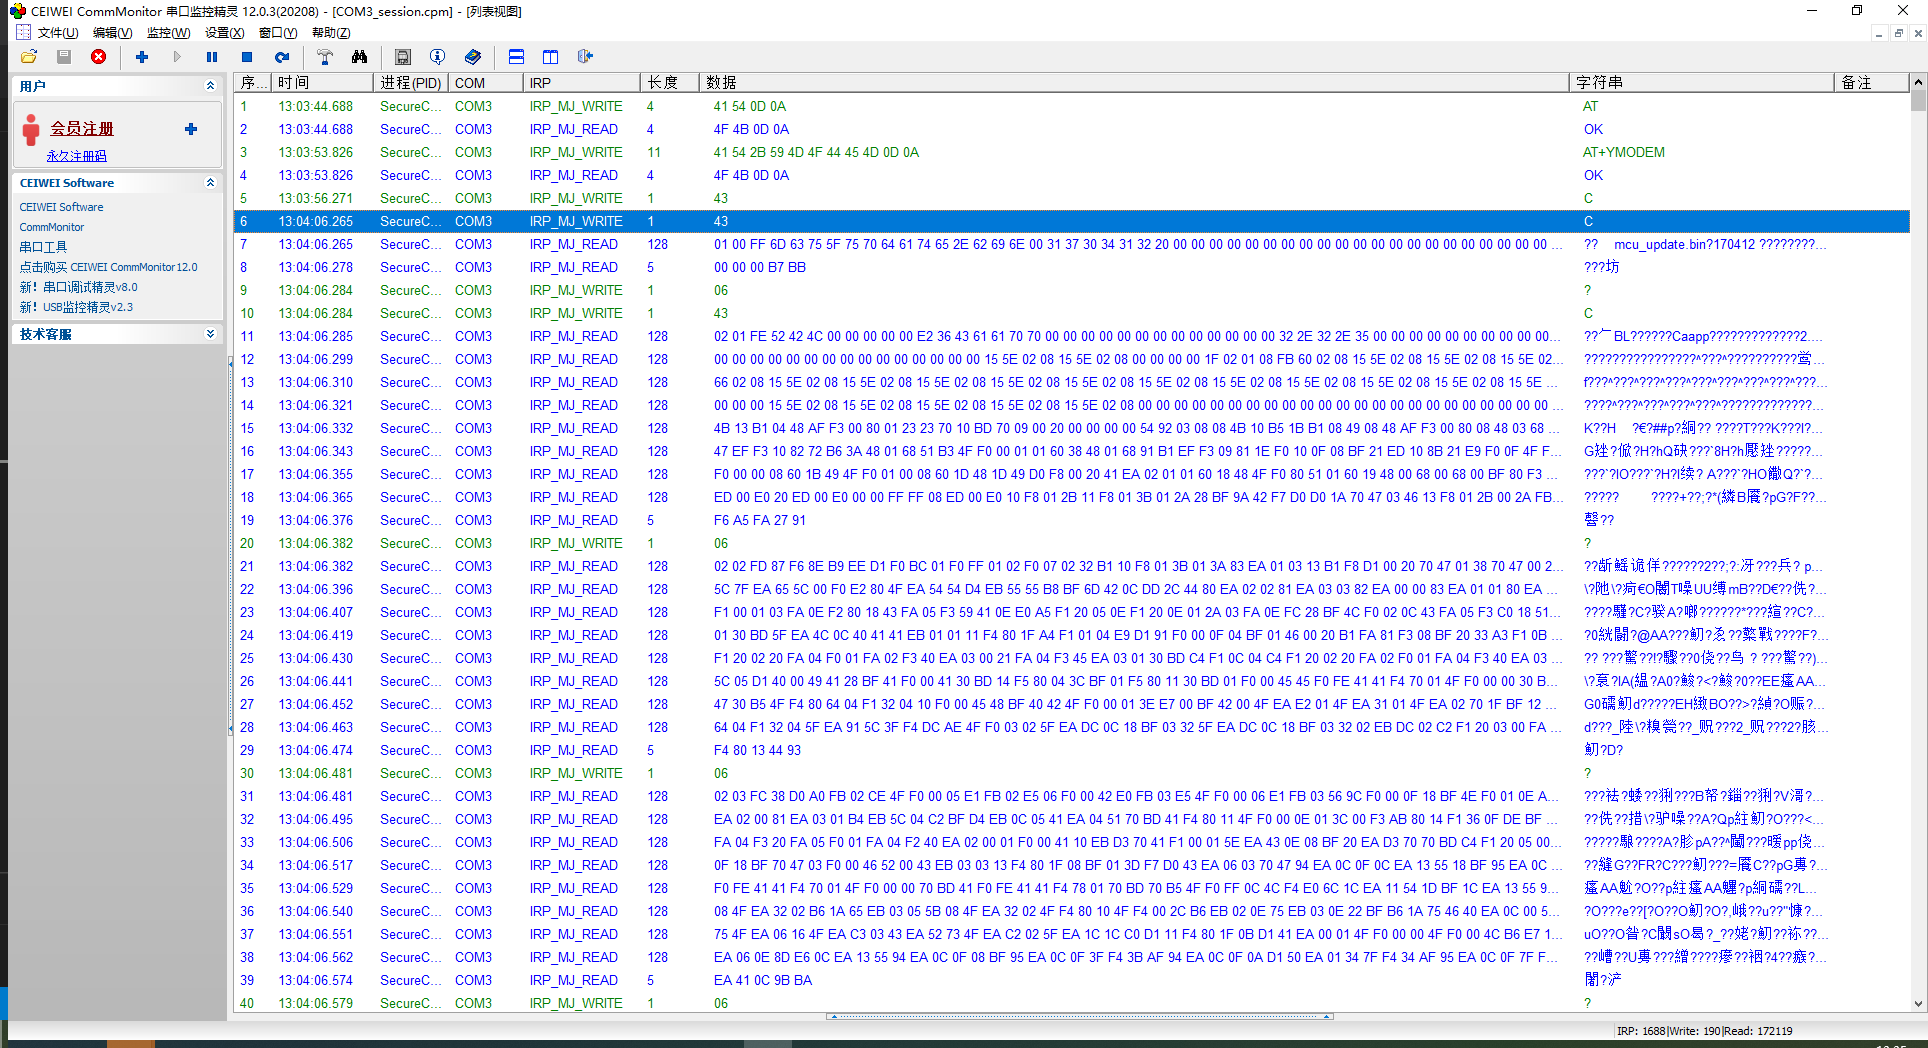Collapse the CEIWEI Software panel
Image resolution: width=1928 pixels, height=1048 pixels.
point(210,183)
